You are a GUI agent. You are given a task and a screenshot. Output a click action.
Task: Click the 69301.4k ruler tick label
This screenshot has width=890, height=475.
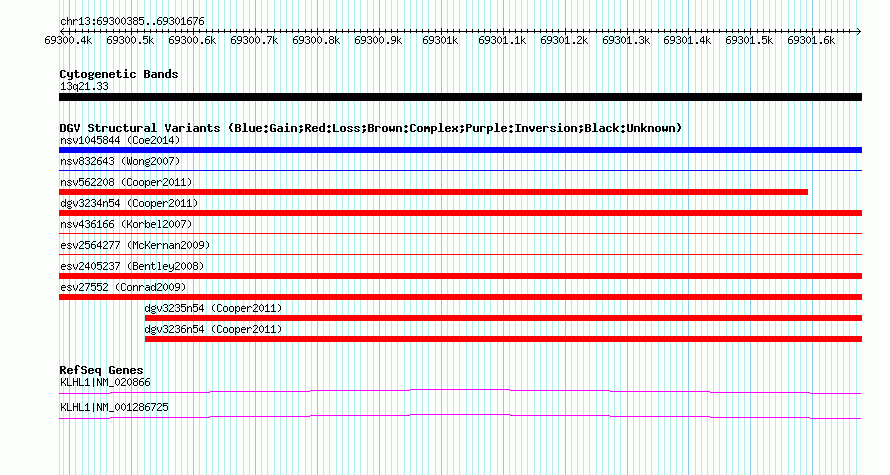point(687,41)
